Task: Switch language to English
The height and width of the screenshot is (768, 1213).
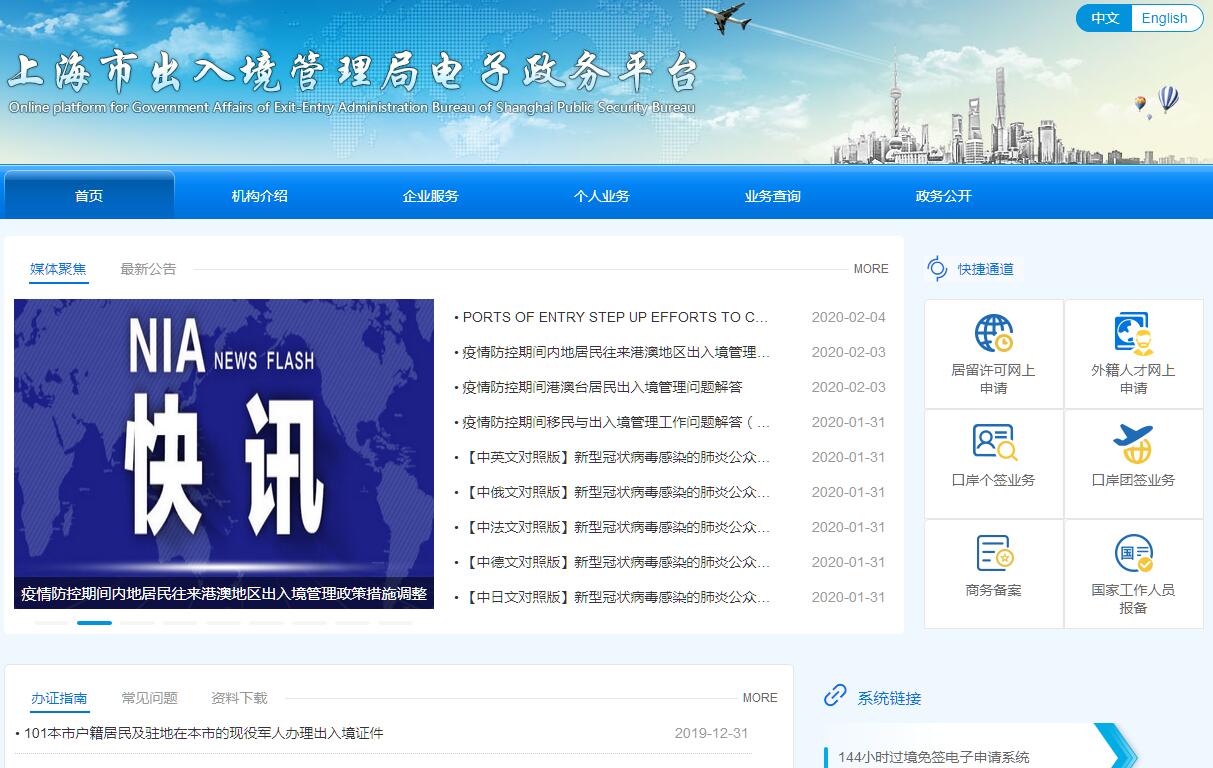Action: click(x=1164, y=18)
